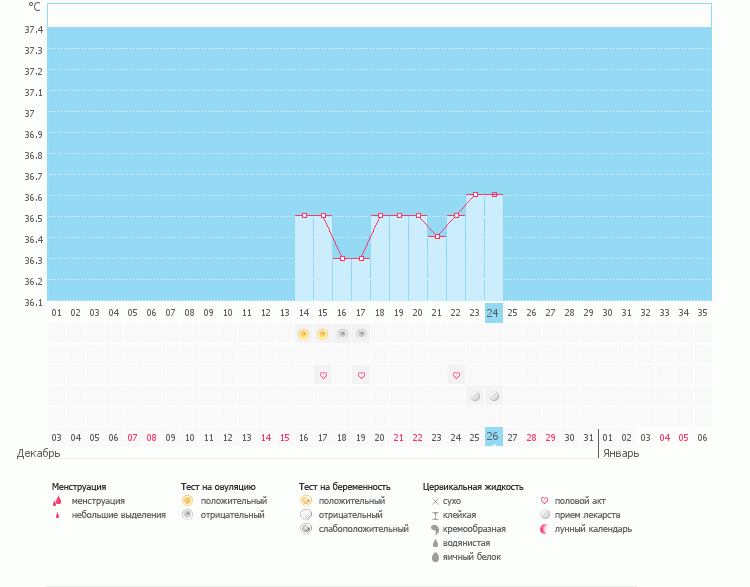Click the negative ovulation test icon on day 17
Image resolution: width=750 pixels, height=587 pixels.
coord(361,334)
